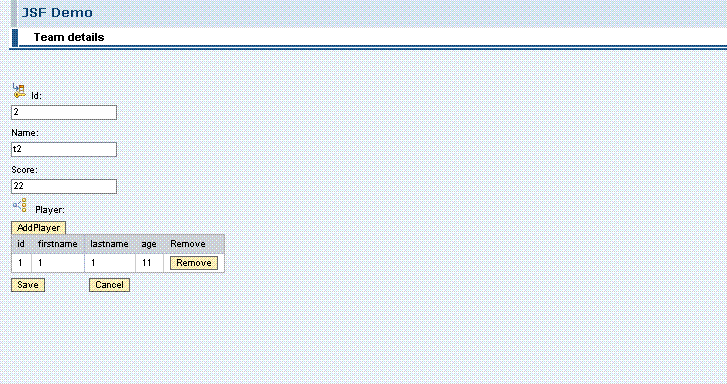Image resolution: width=727 pixels, height=384 pixels.
Task: Click the primary key icon beside Id label
Action: [19, 90]
